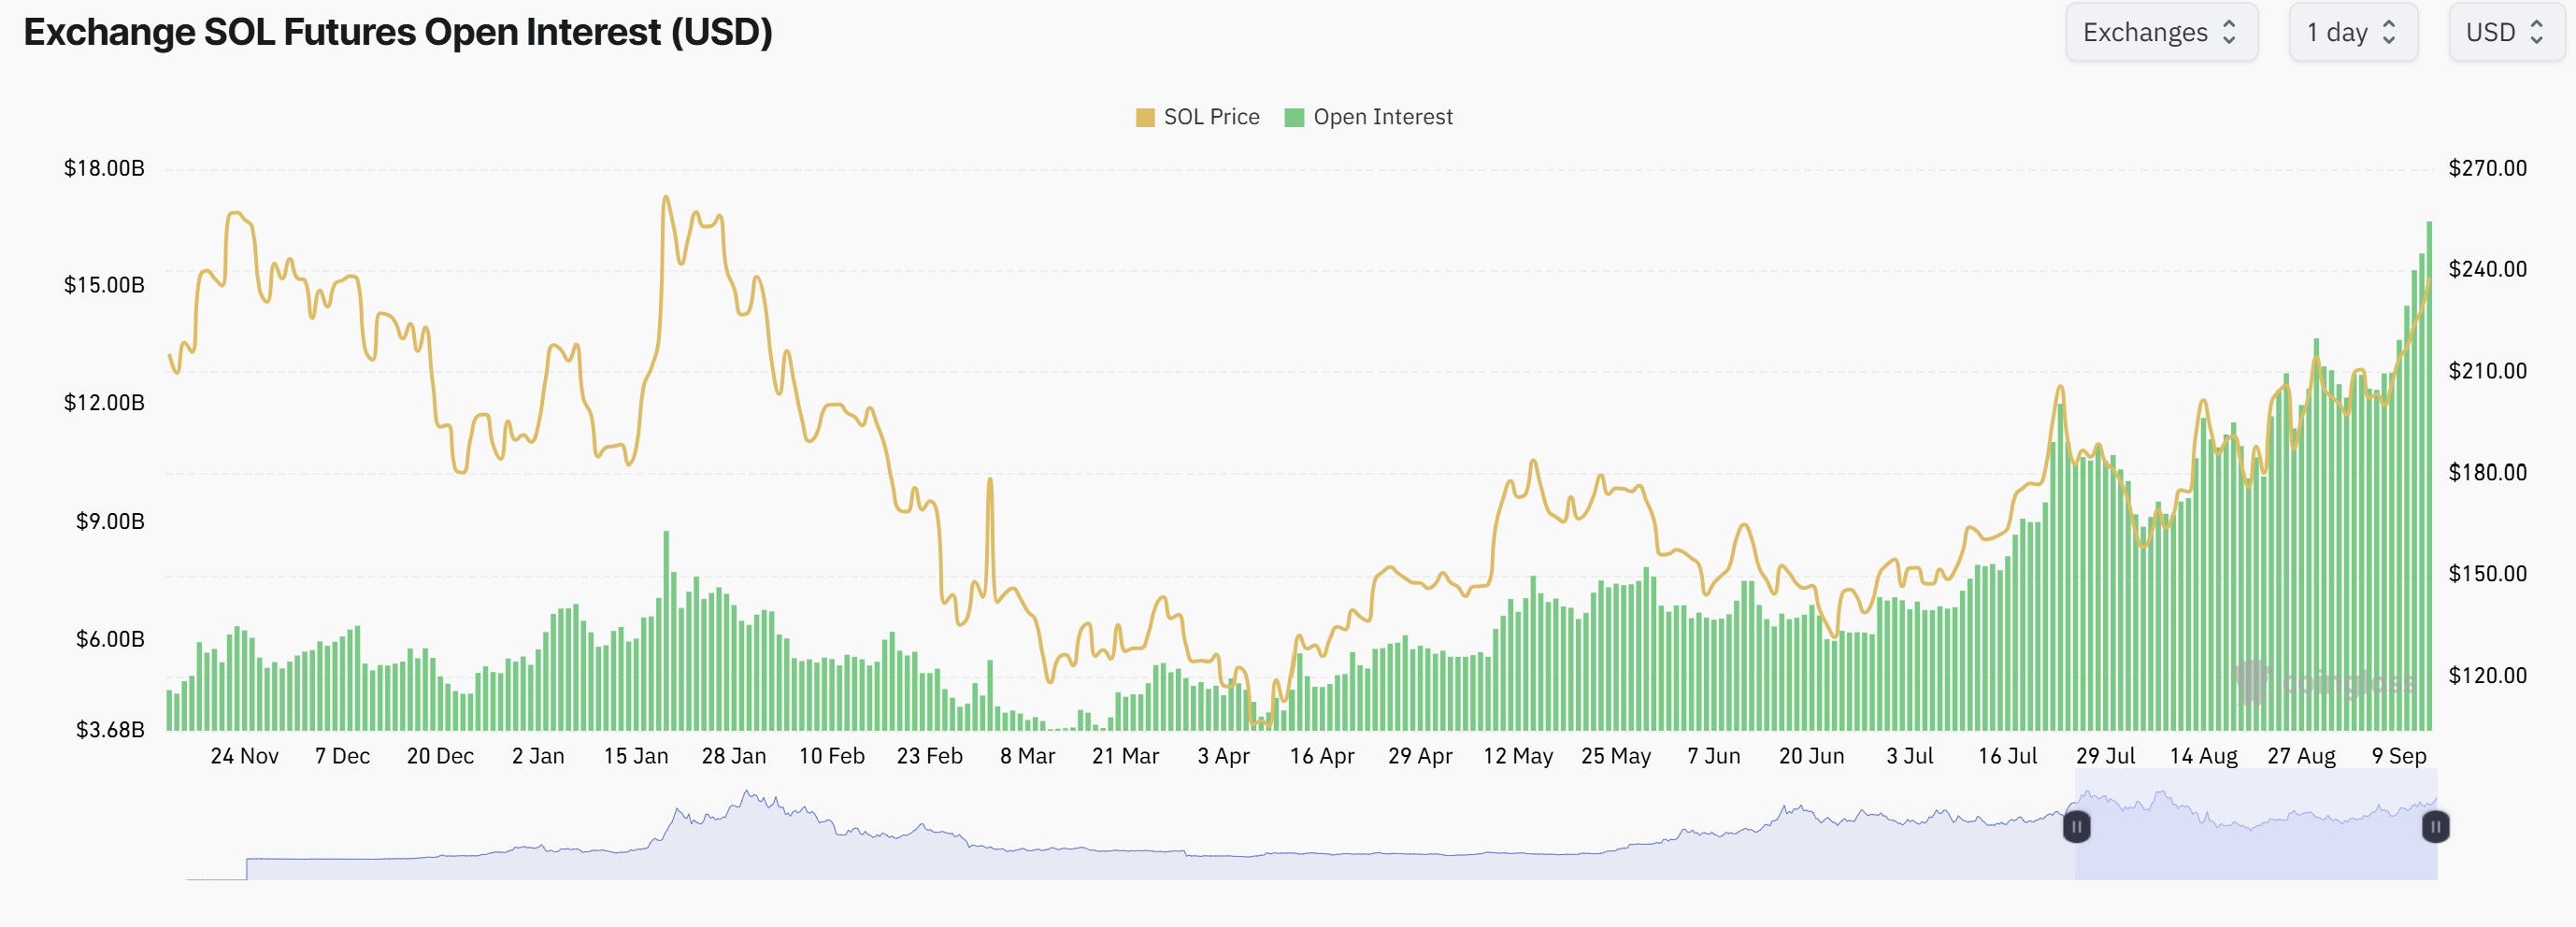Click the Exchange SOL Futures Open Interest title
2576x927 pixels.
398,32
